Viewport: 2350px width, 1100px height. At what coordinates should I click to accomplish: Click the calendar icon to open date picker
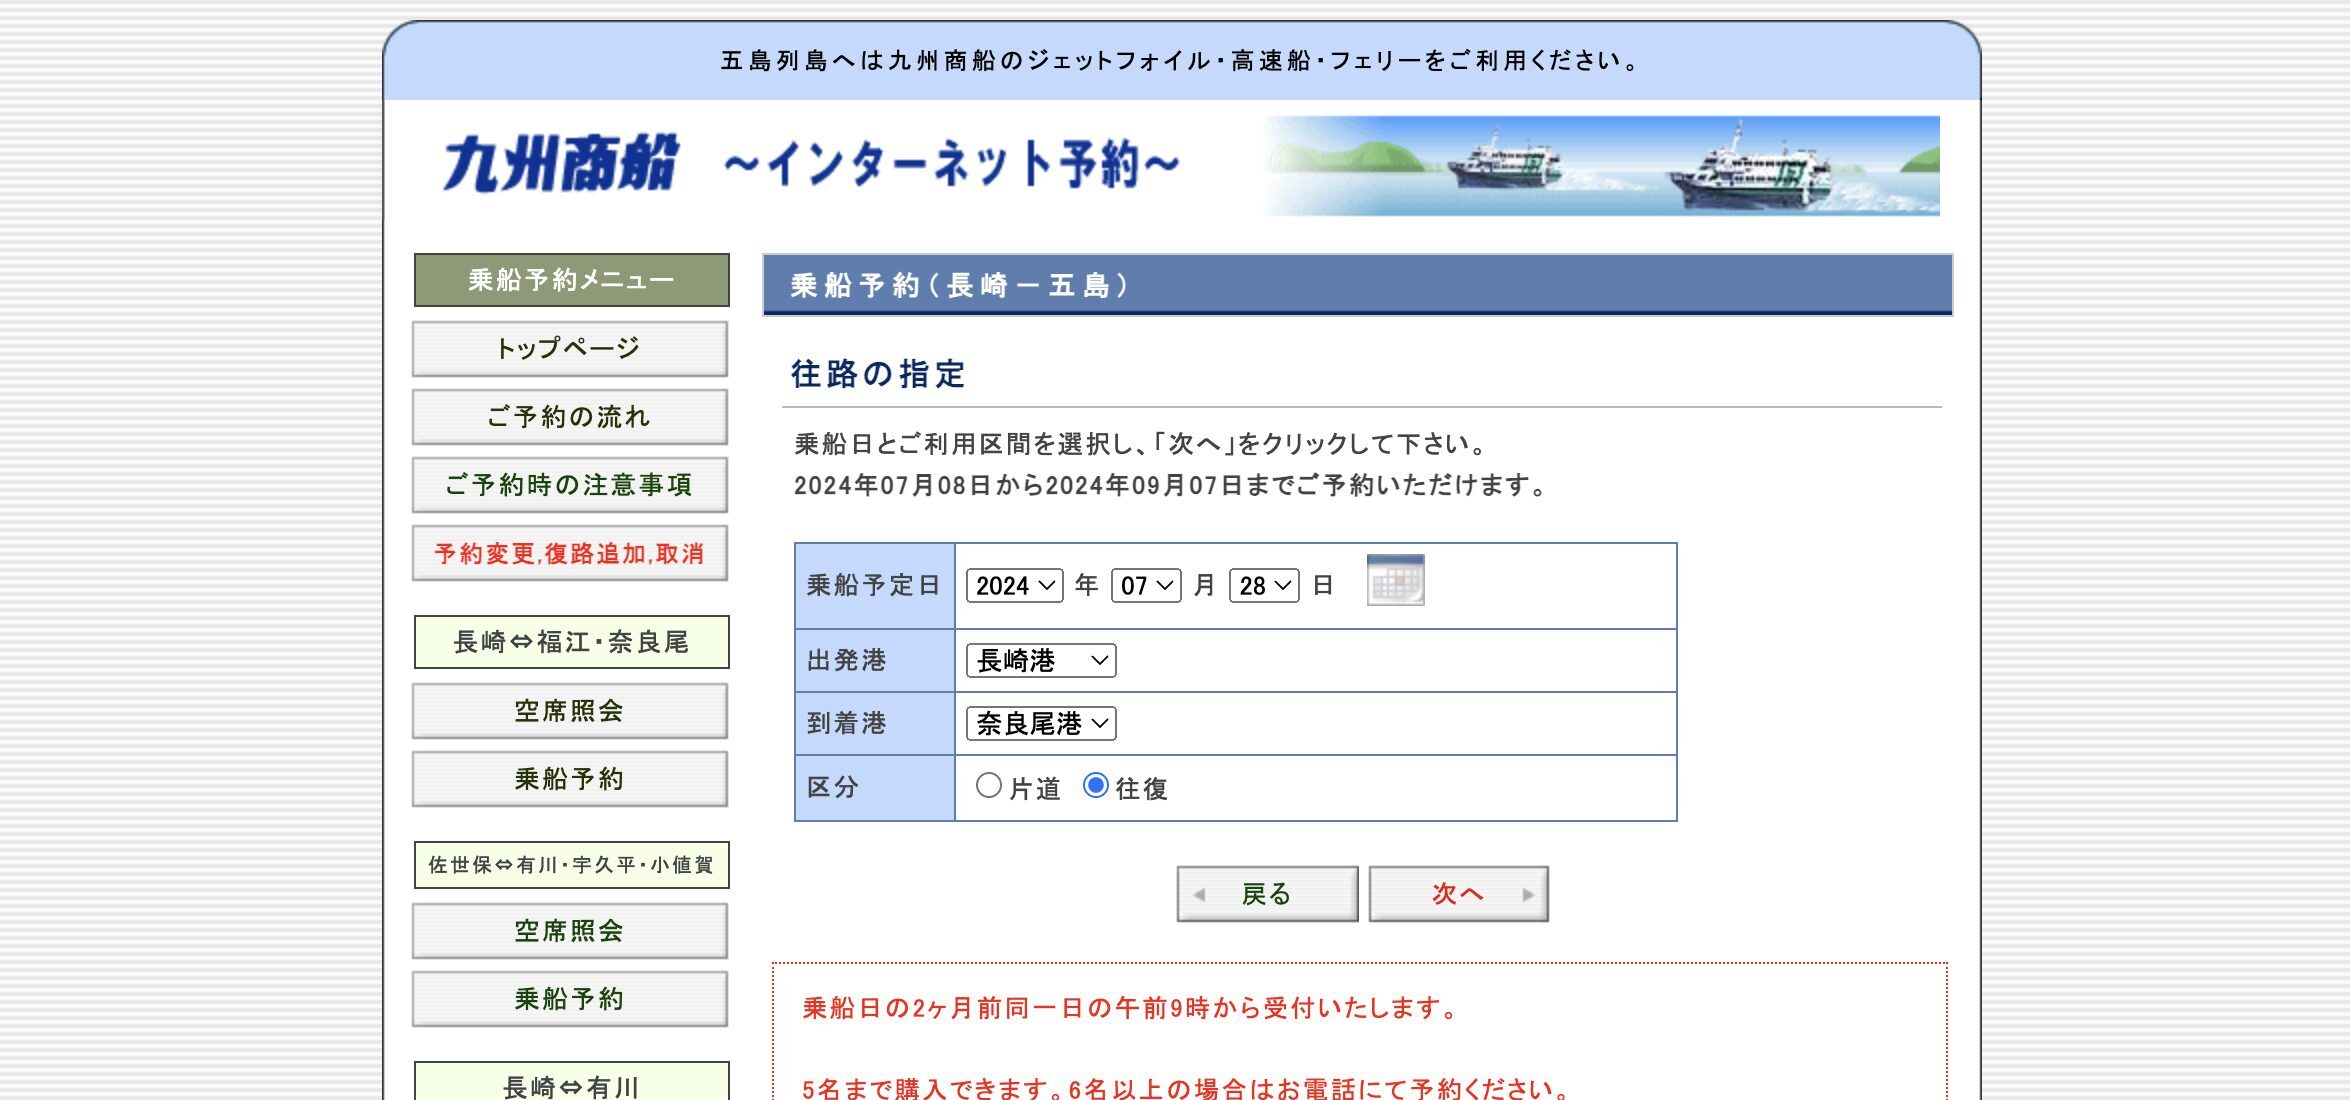tap(1395, 583)
